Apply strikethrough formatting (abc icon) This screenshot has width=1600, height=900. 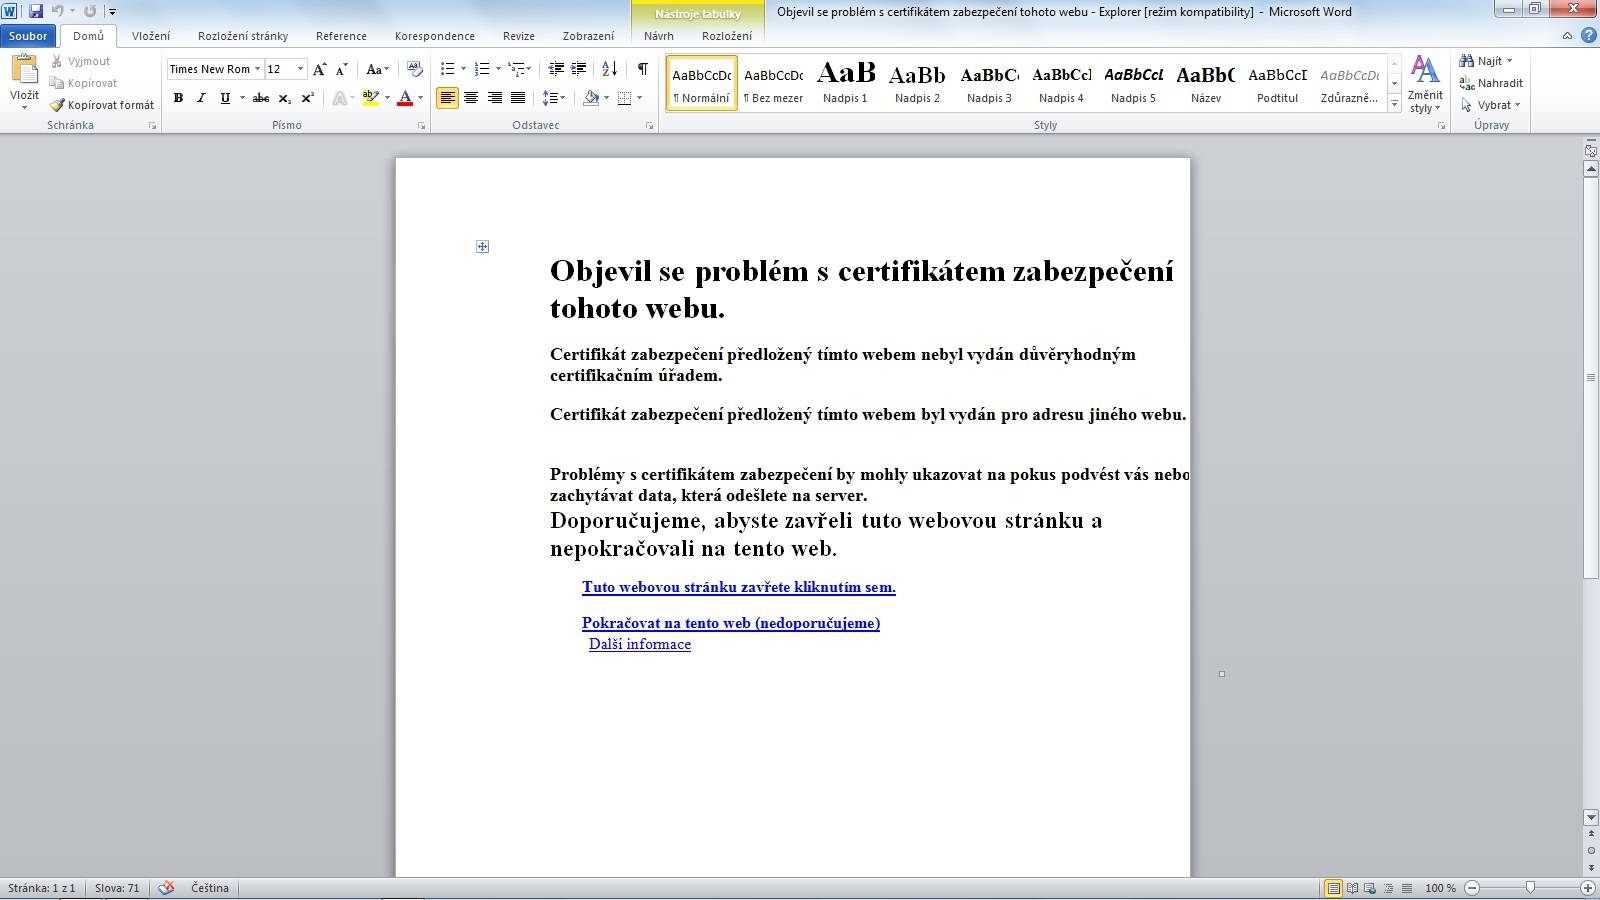click(x=261, y=98)
